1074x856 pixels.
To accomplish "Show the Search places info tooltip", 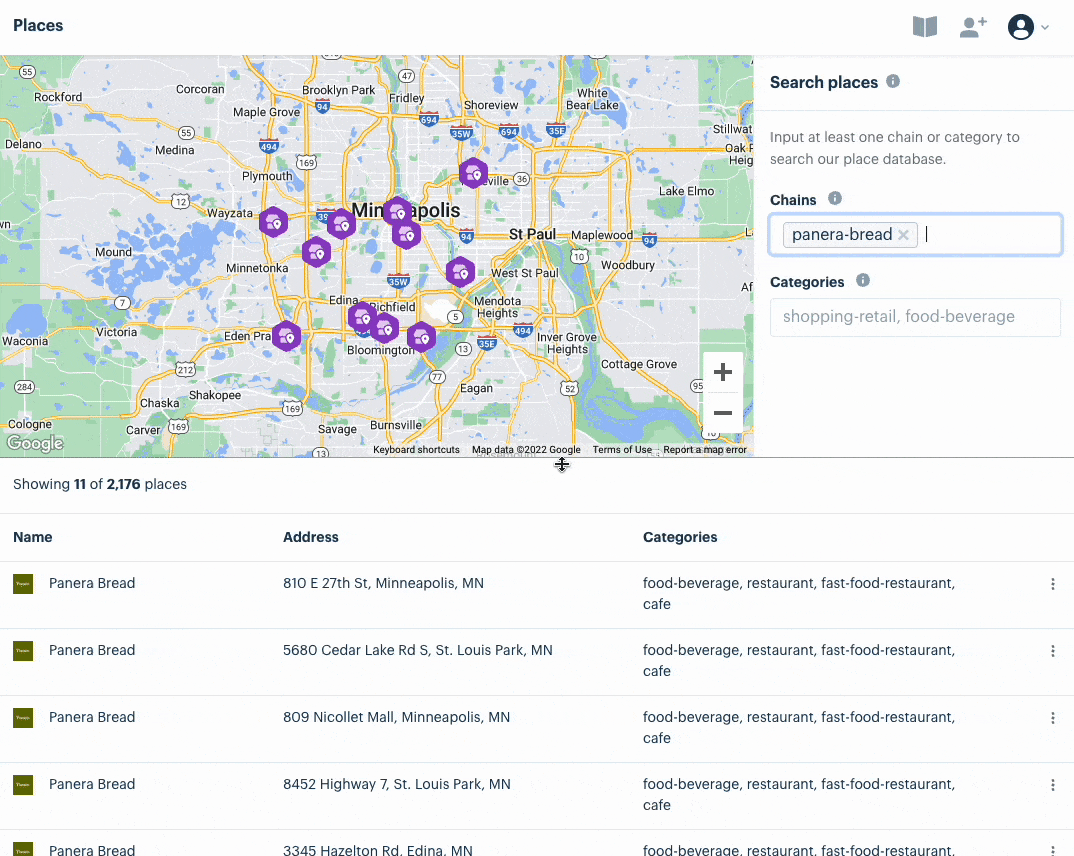I will [x=892, y=81].
